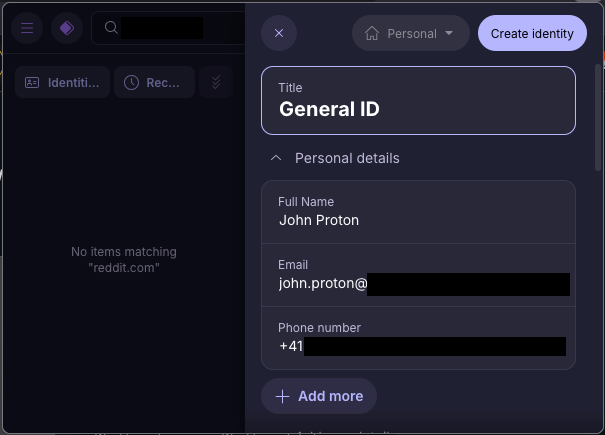Click the purple diamond vault icon

click(67, 28)
